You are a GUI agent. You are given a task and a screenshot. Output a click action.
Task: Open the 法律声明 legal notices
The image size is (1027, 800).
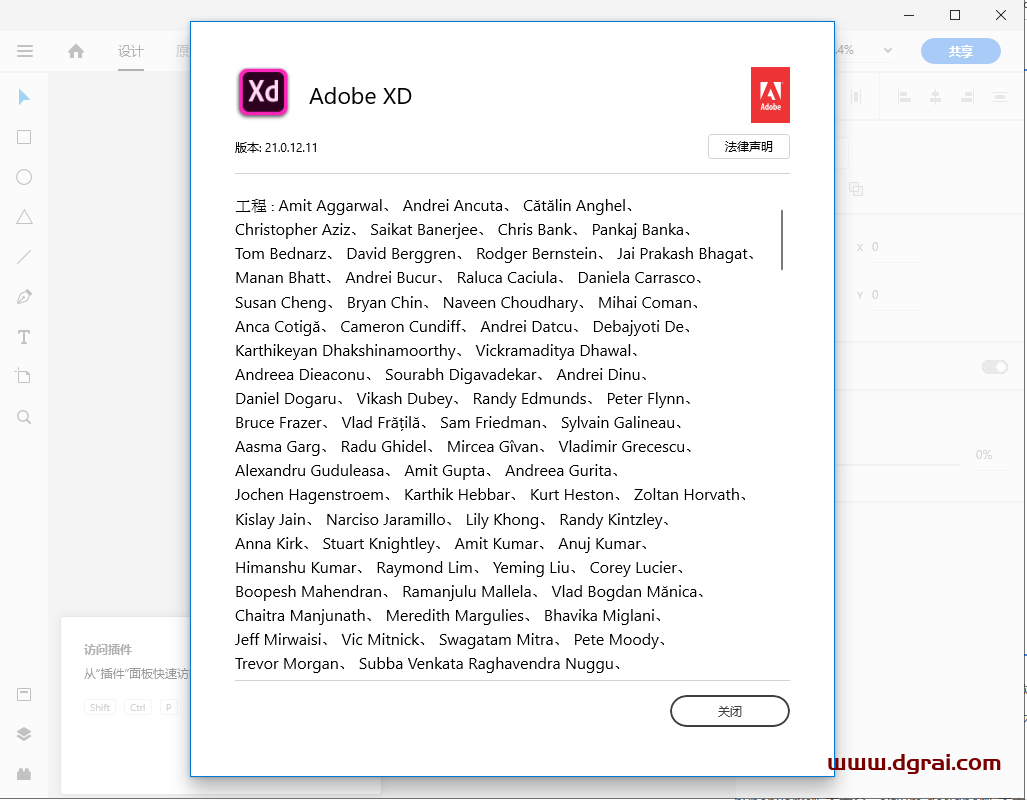pos(749,147)
